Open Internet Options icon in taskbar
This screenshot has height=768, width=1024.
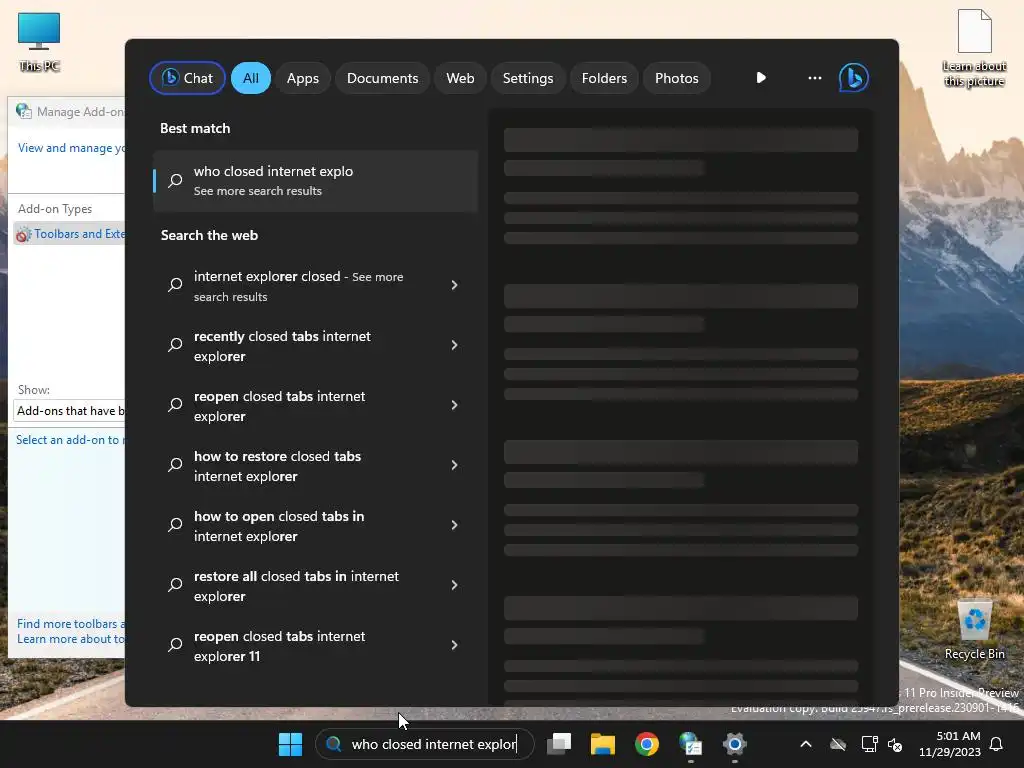(x=690, y=744)
